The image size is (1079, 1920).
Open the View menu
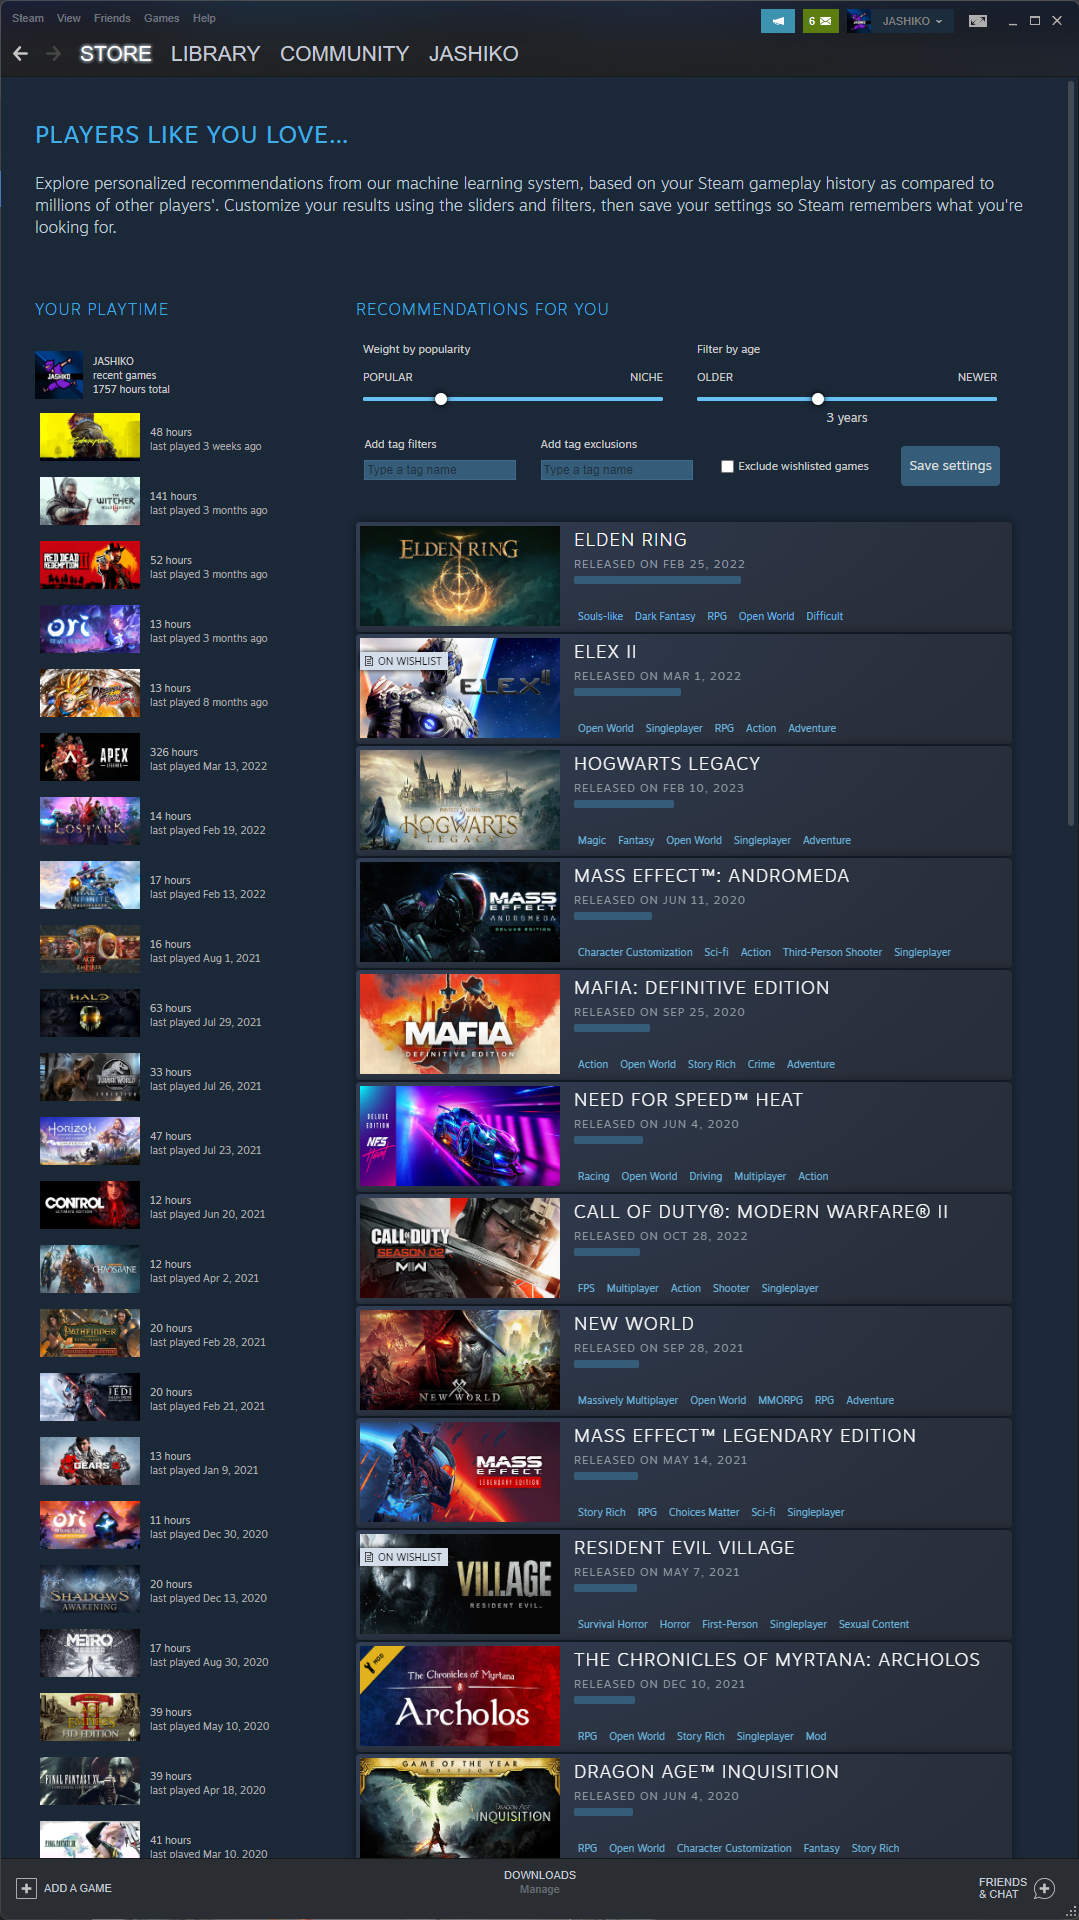tap(69, 18)
